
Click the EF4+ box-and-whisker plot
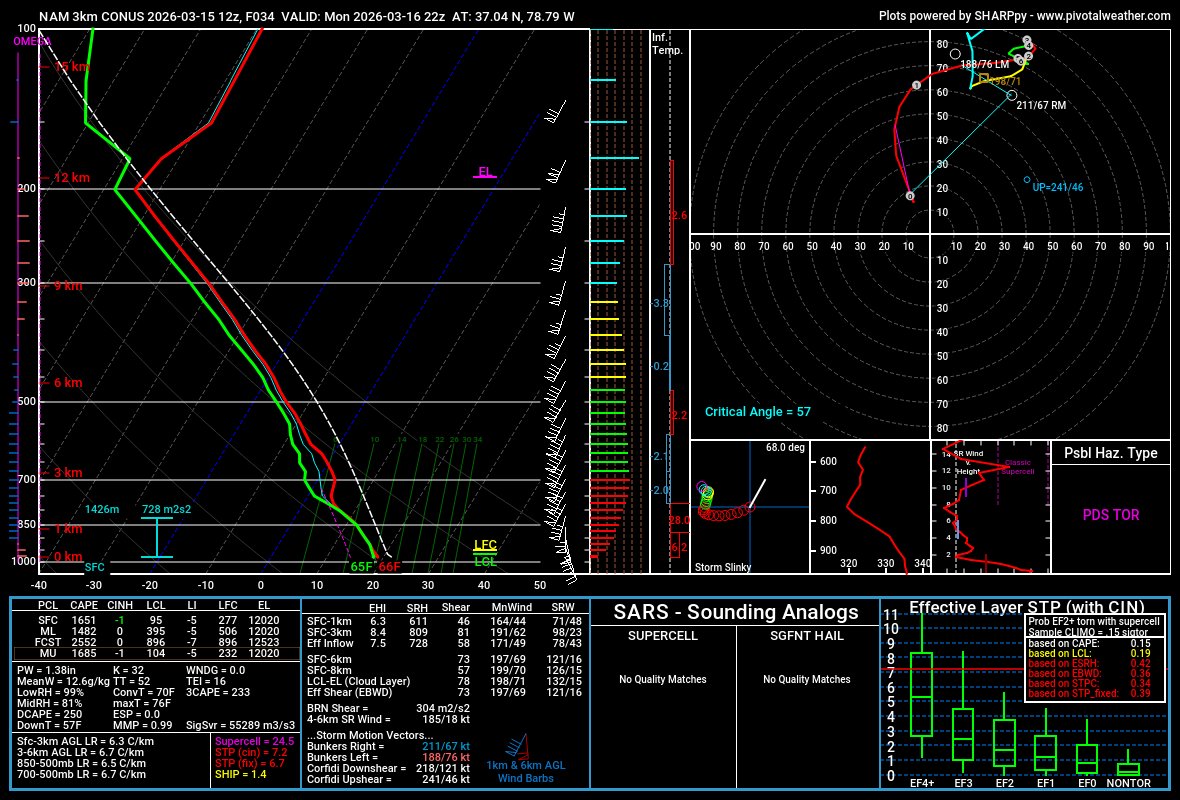click(x=922, y=686)
